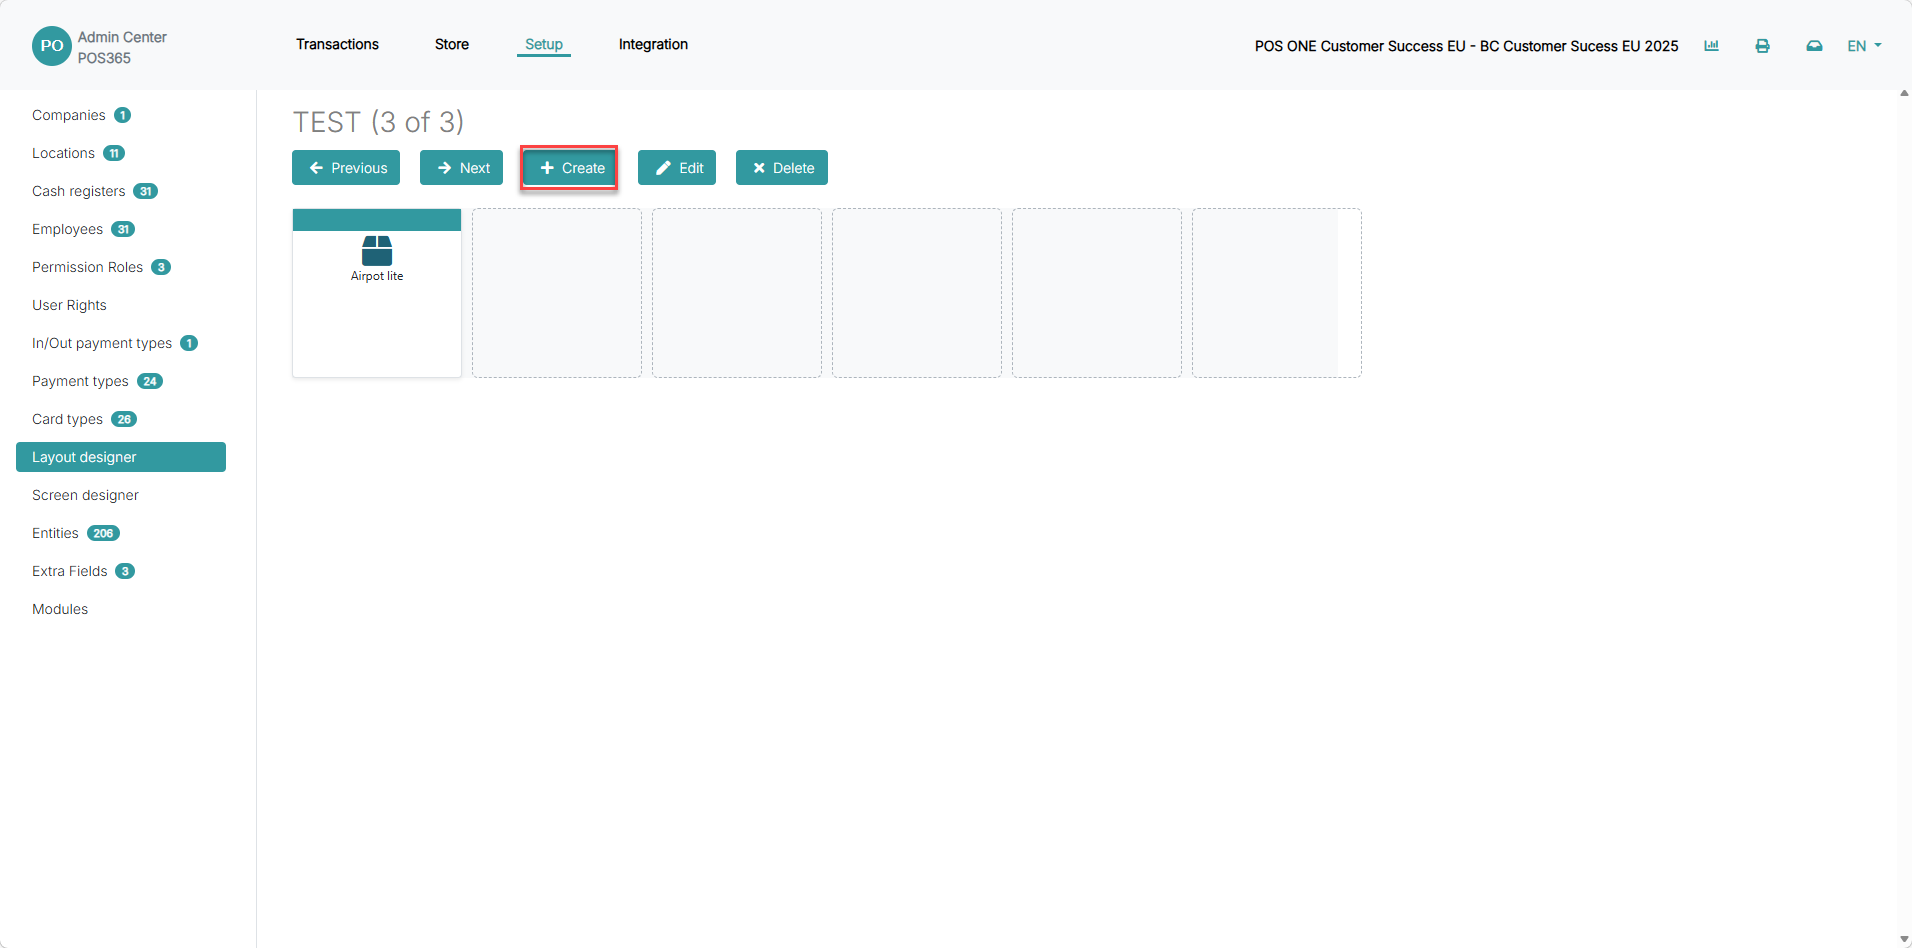Screen dimensions: 1912x948
Task: Click the PO avatar logo
Action: tap(52, 46)
